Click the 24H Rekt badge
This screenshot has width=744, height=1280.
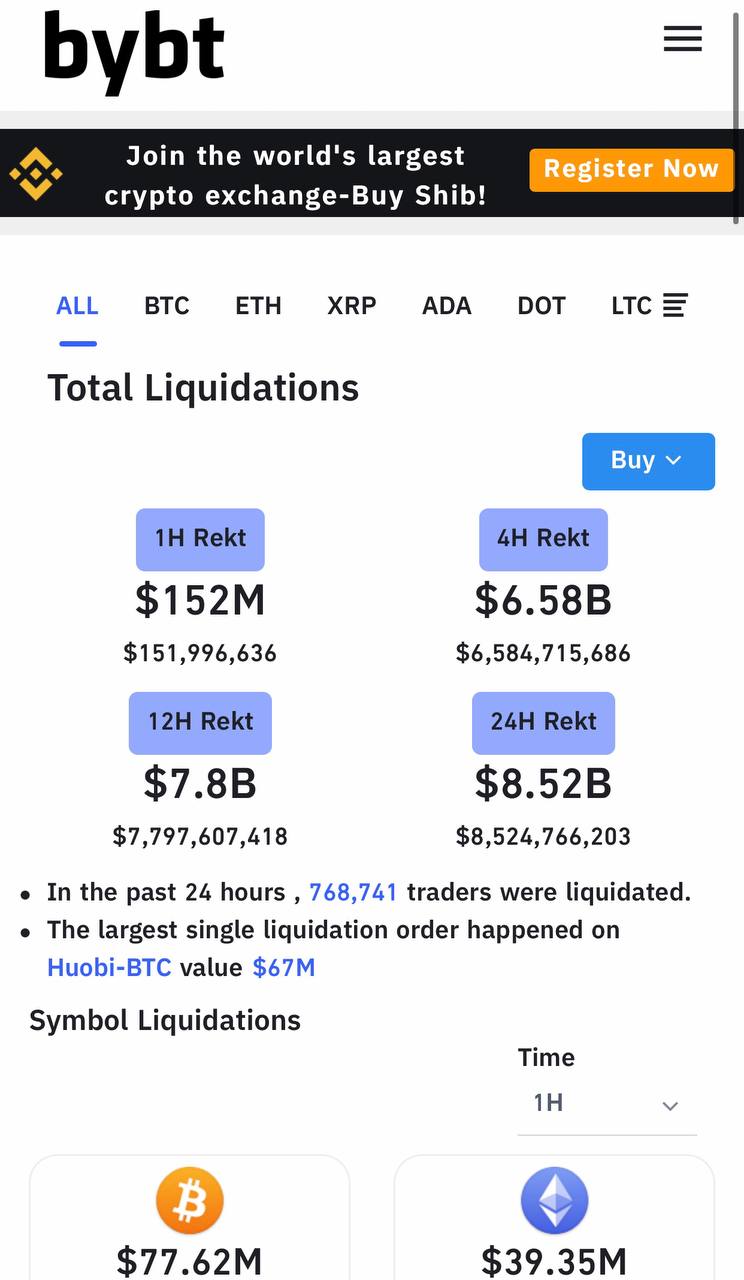[x=543, y=722]
